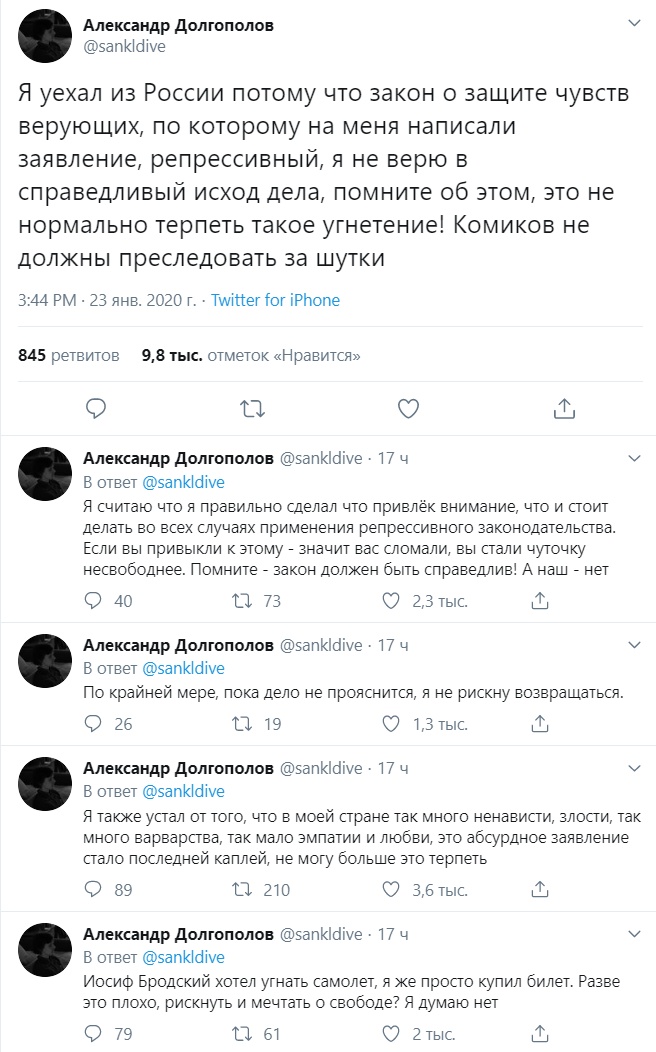Open the author's avatar in main tweet
Screen dimensions: 656x1052
[43, 35]
